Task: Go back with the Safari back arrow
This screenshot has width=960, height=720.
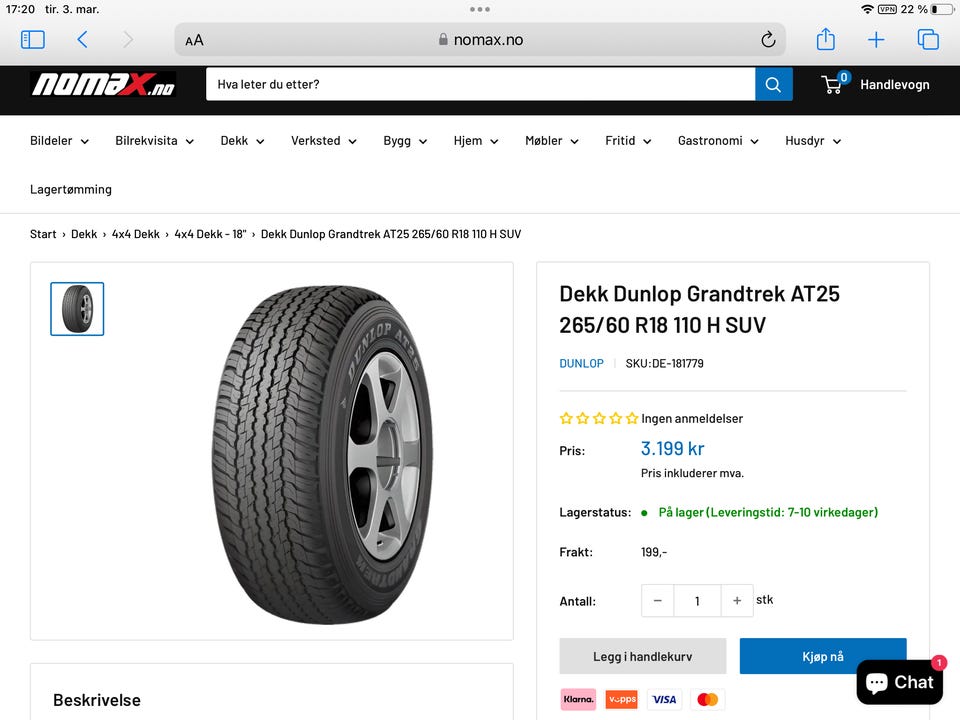Action: coord(83,40)
